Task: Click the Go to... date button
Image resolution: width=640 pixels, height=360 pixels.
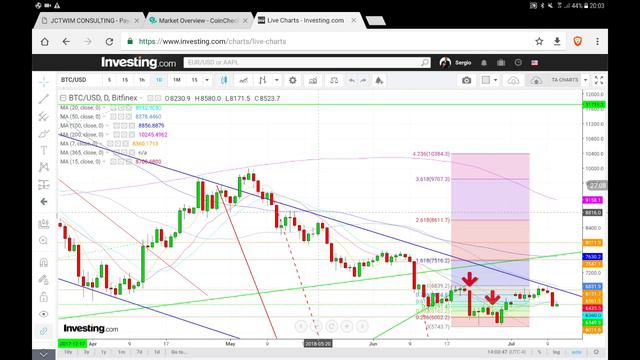Action: click(179, 352)
